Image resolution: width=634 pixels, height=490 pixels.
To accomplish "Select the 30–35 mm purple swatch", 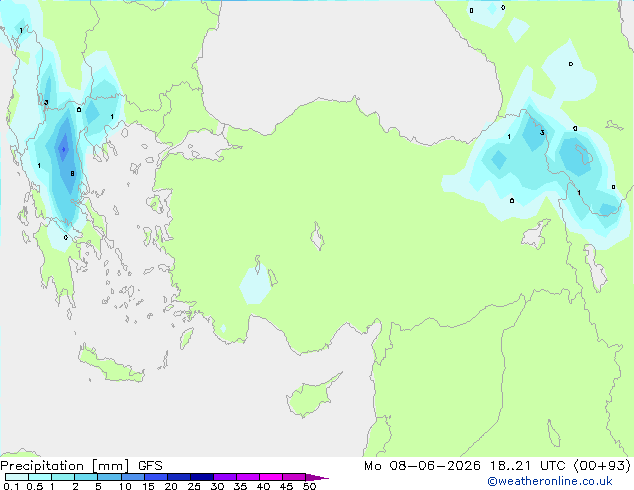I will (x=225, y=477).
